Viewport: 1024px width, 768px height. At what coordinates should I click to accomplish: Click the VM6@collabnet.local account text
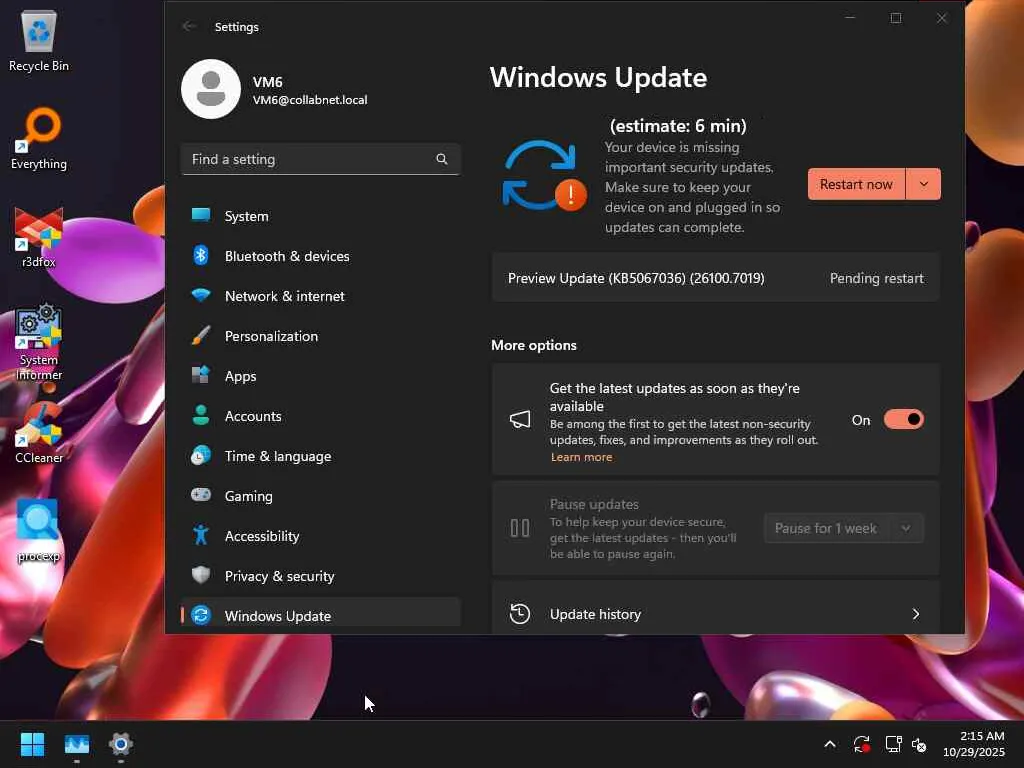click(x=310, y=100)
